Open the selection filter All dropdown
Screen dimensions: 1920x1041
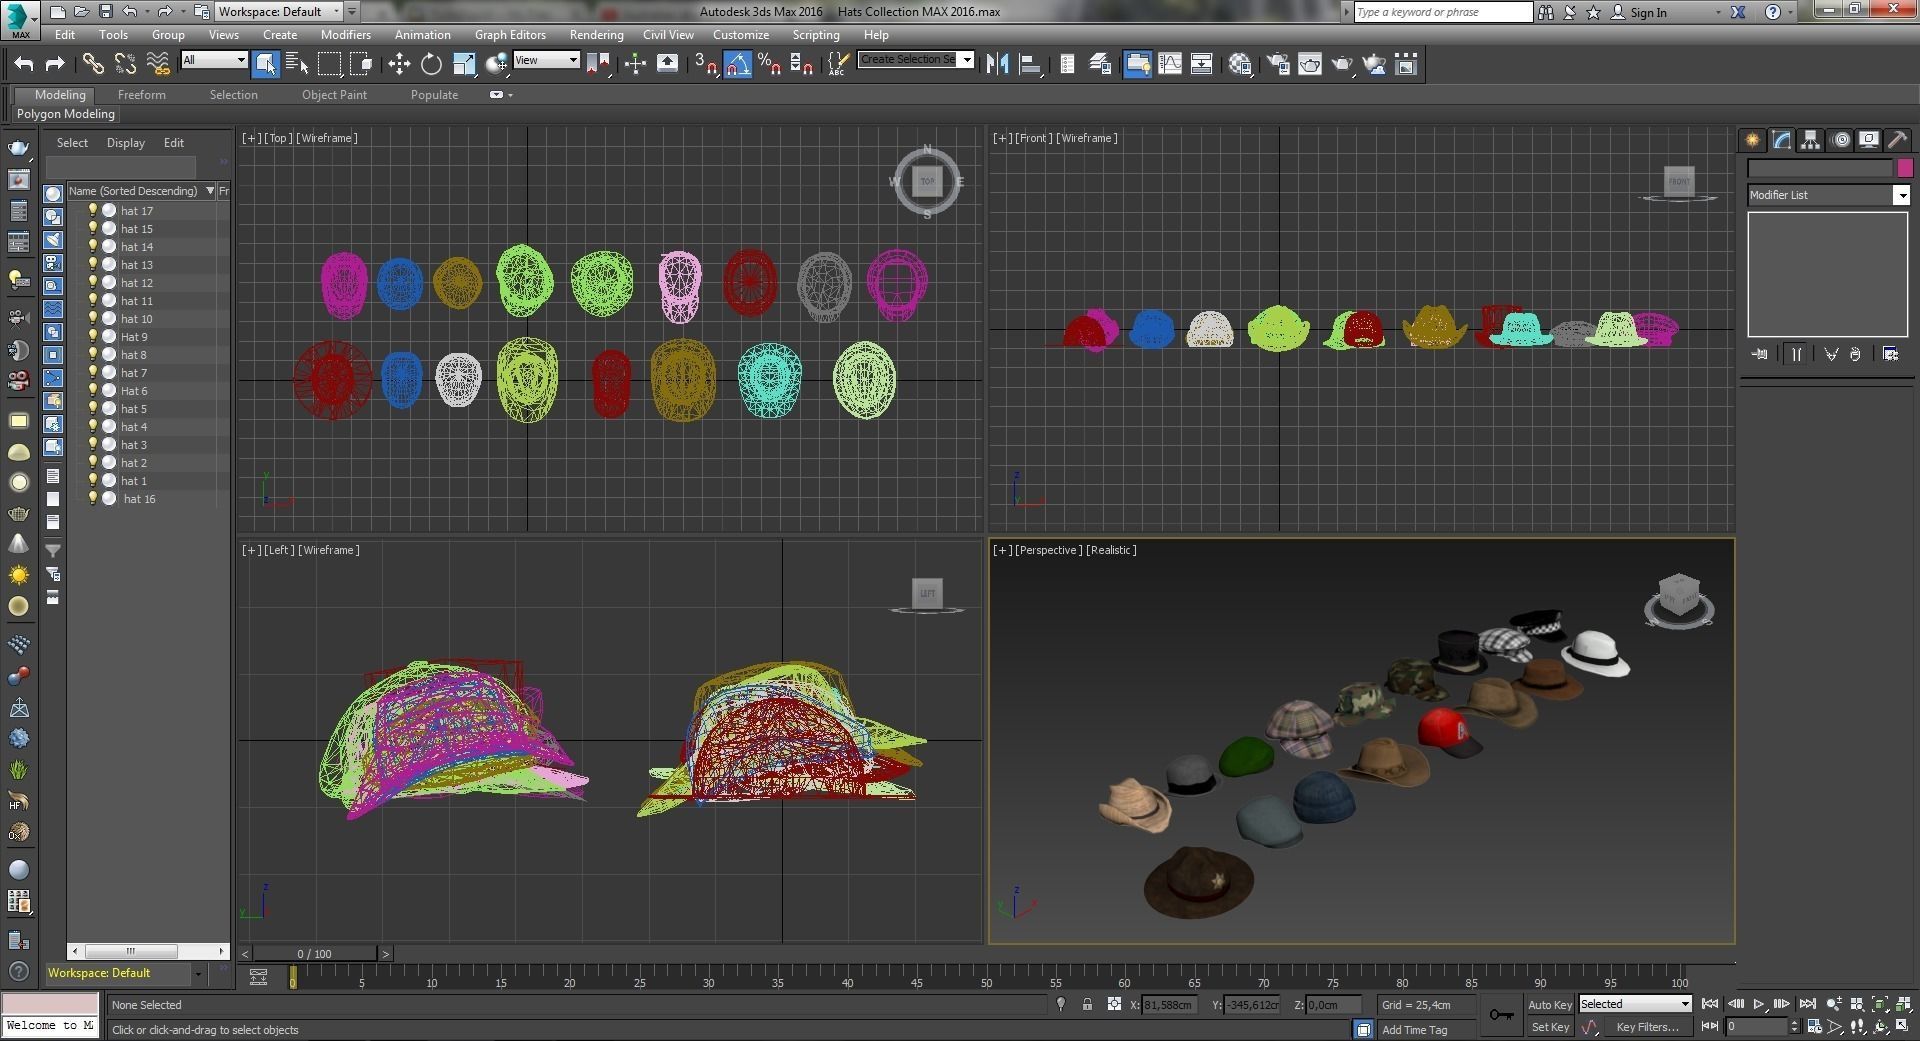coord(215,60)
